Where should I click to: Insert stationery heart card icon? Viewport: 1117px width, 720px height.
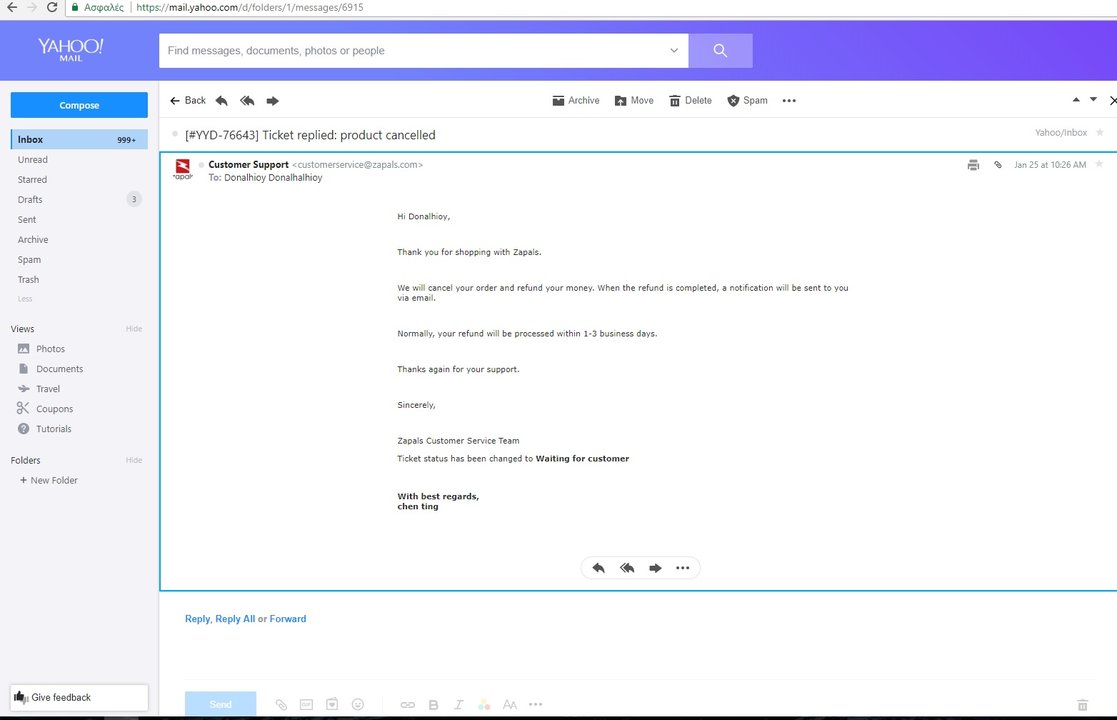(x=332, y=704)
